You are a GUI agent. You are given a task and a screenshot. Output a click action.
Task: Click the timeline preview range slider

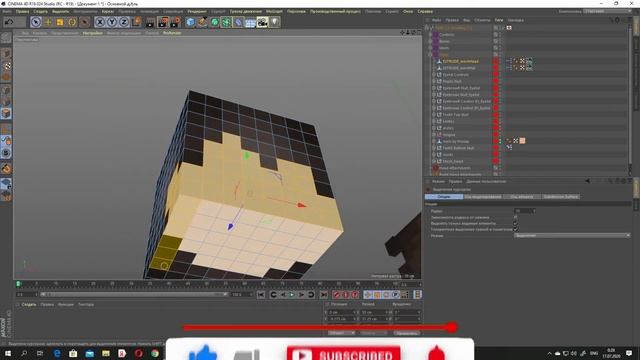pos(133,294)
